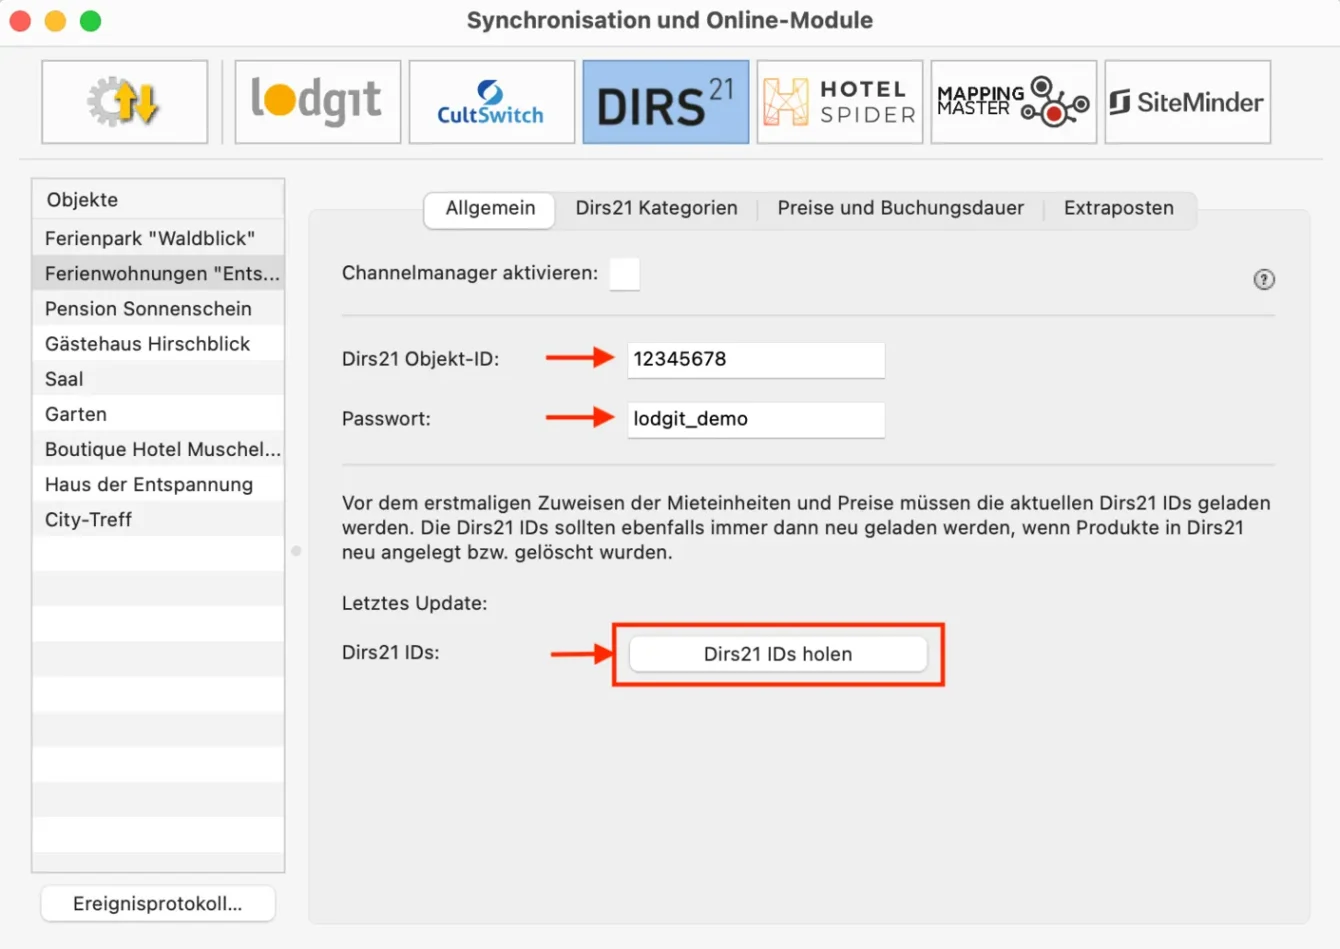Select Ferienpark "Waldblick" in the object list

point(158,238)
